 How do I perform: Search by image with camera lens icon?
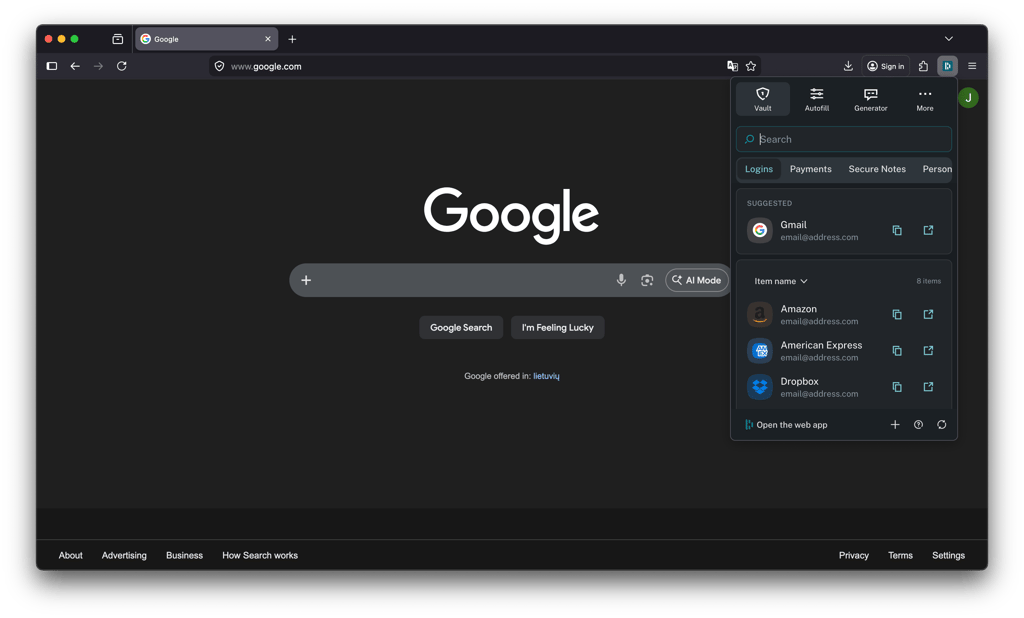[647, 280]
